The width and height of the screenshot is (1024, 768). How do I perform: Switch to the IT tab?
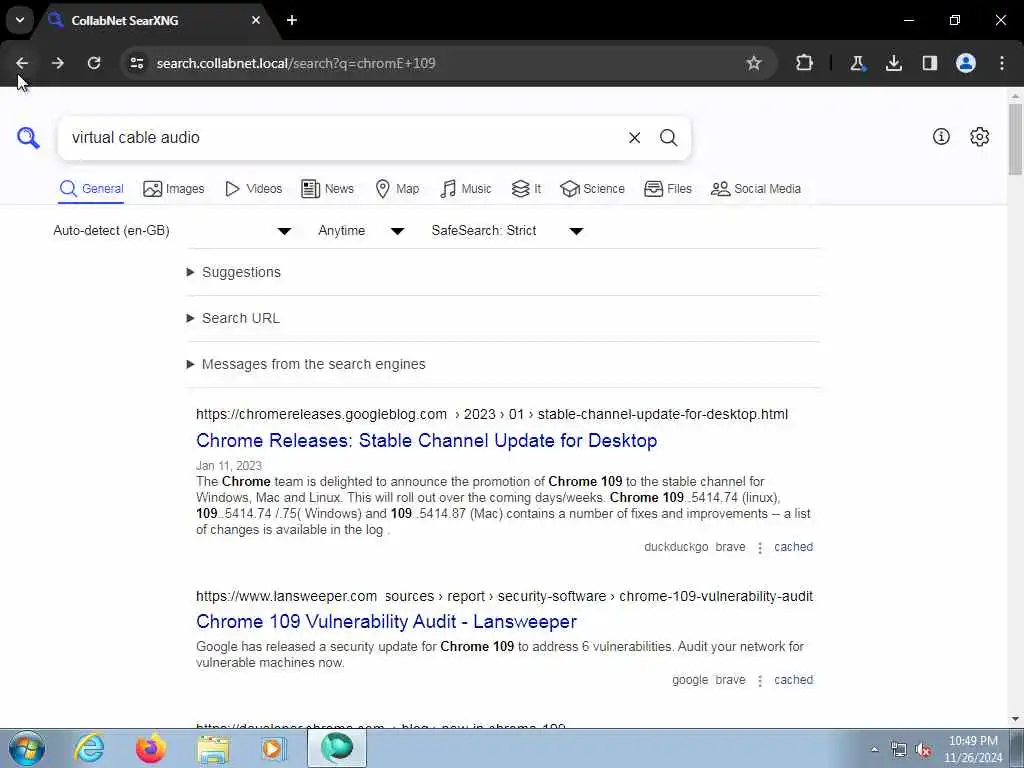coord(526,189)
